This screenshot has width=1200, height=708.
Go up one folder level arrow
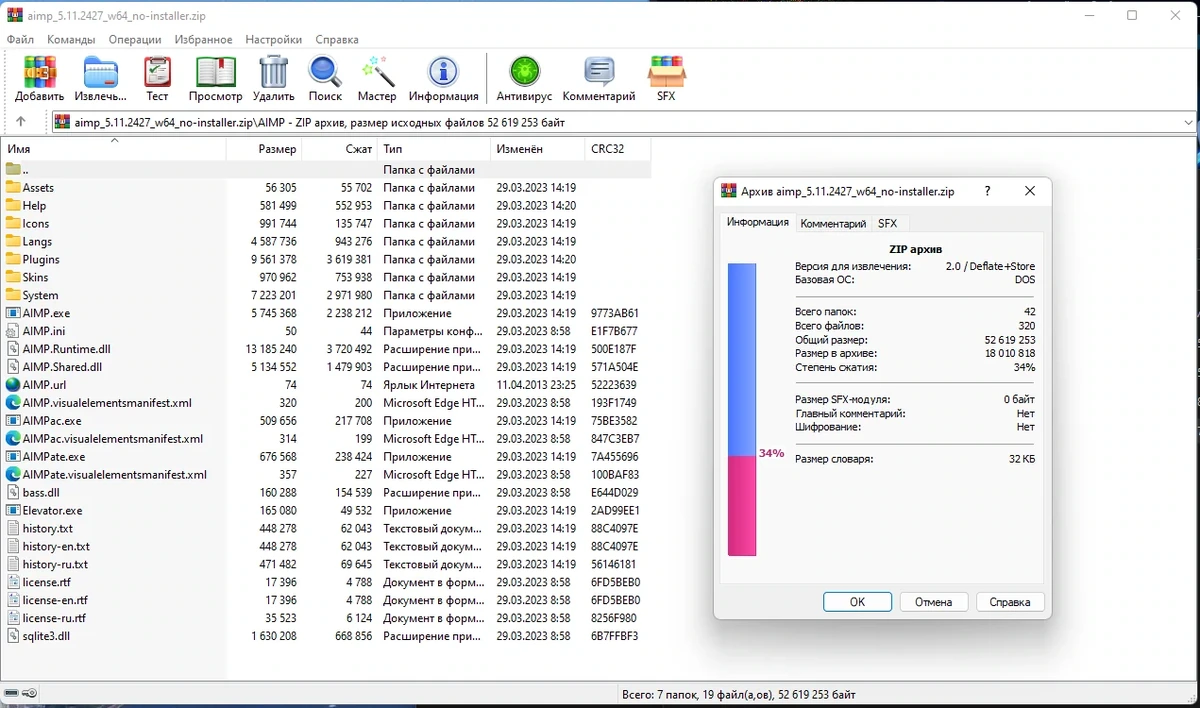20,122
